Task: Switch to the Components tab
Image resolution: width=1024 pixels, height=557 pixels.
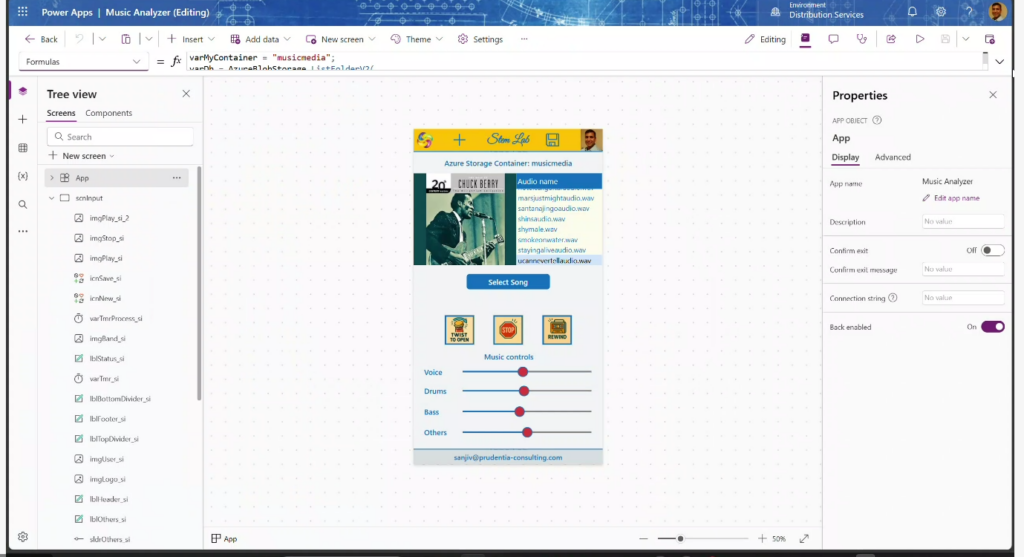Action: [x=108, y=114]
